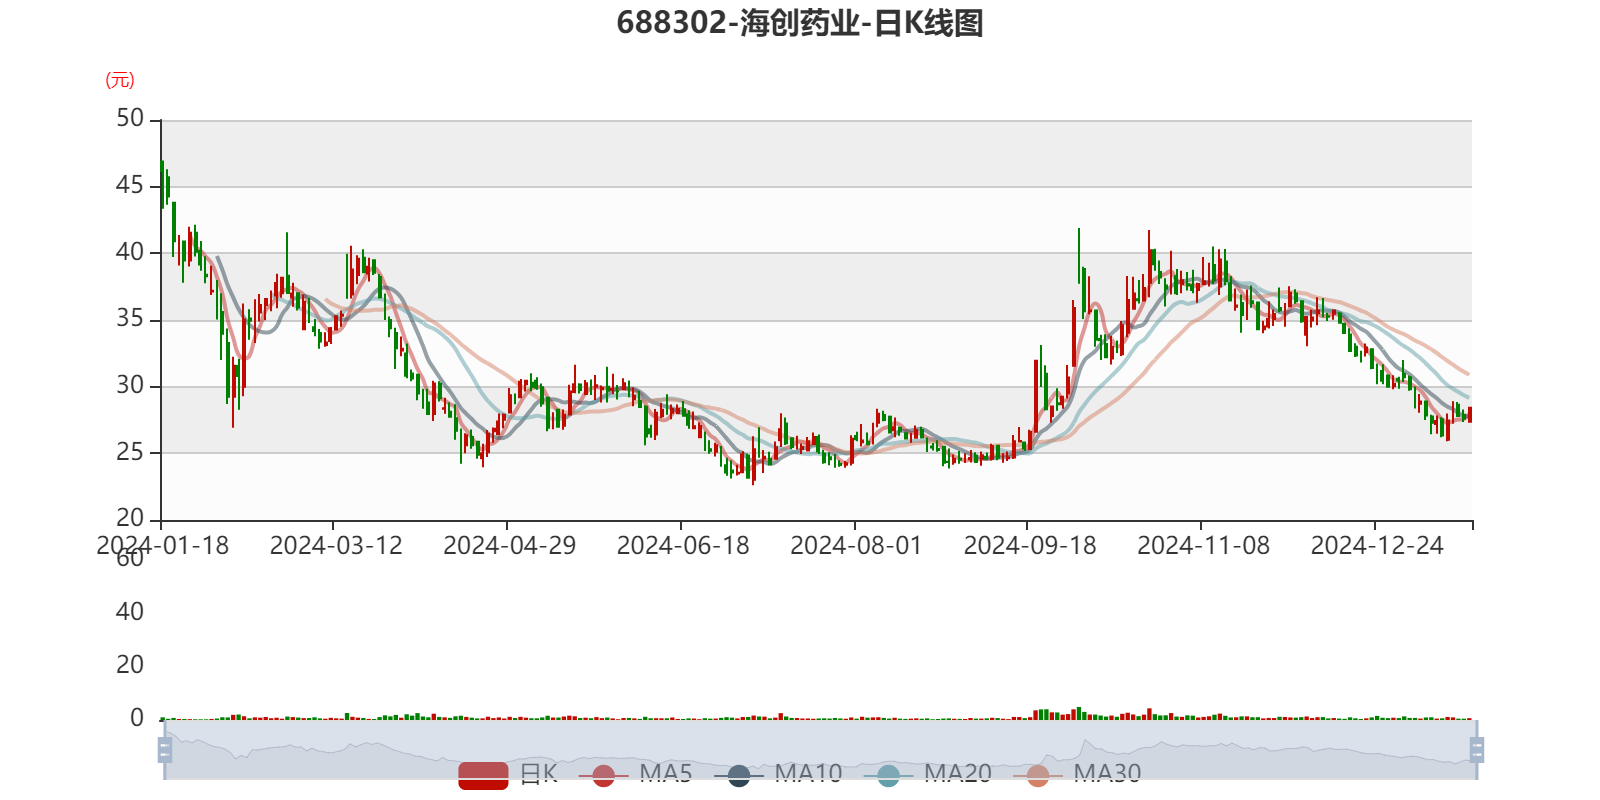This screenshot has width=1600, height=800.
Task: Click the 45 price axis label
Action: tap(130, 185)
